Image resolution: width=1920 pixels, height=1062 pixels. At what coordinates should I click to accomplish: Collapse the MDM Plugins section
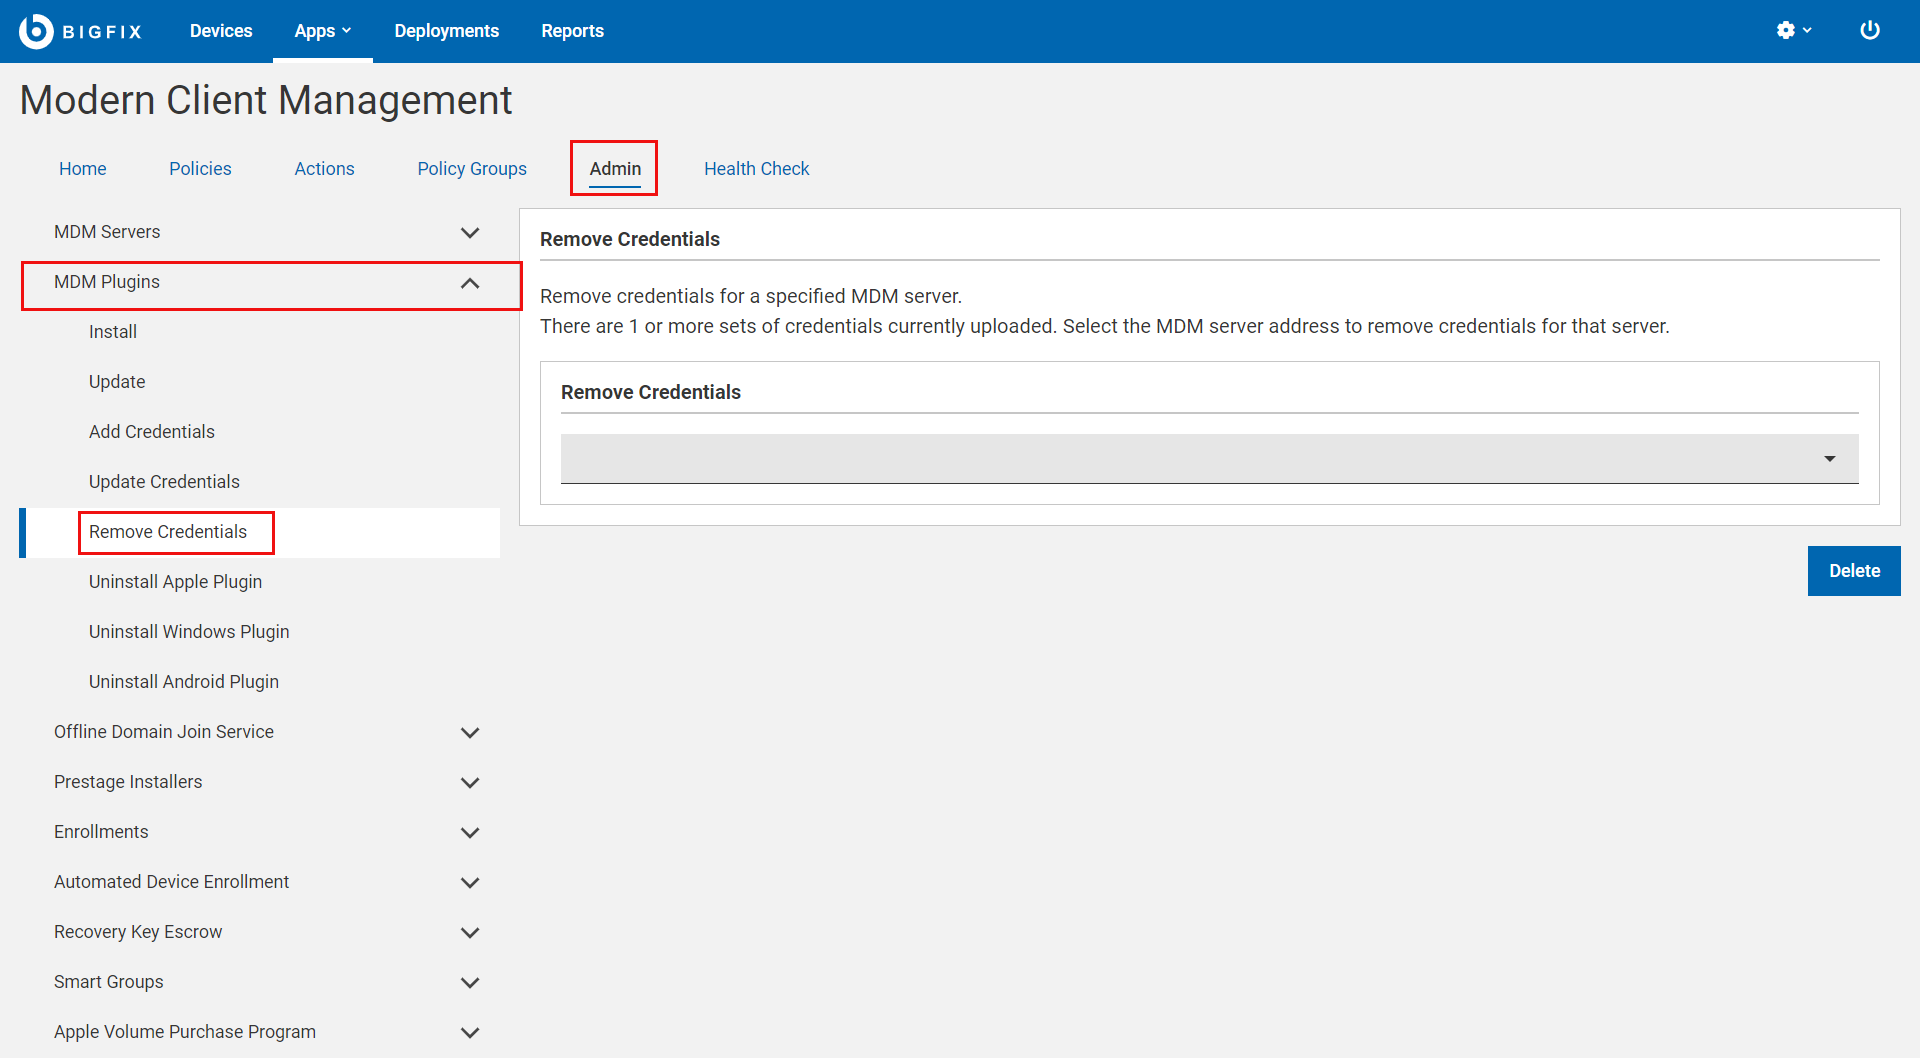pyautogui.click(x=469, y=284)
